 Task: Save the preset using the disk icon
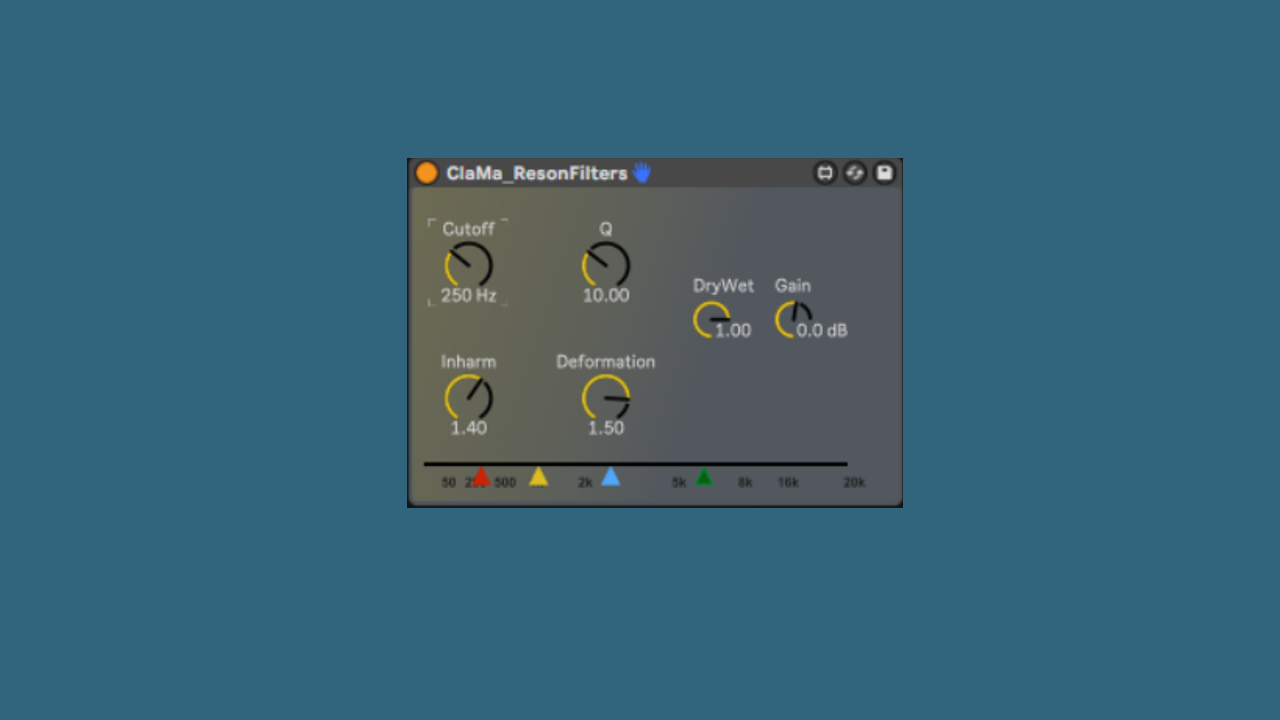coord(884,173)
